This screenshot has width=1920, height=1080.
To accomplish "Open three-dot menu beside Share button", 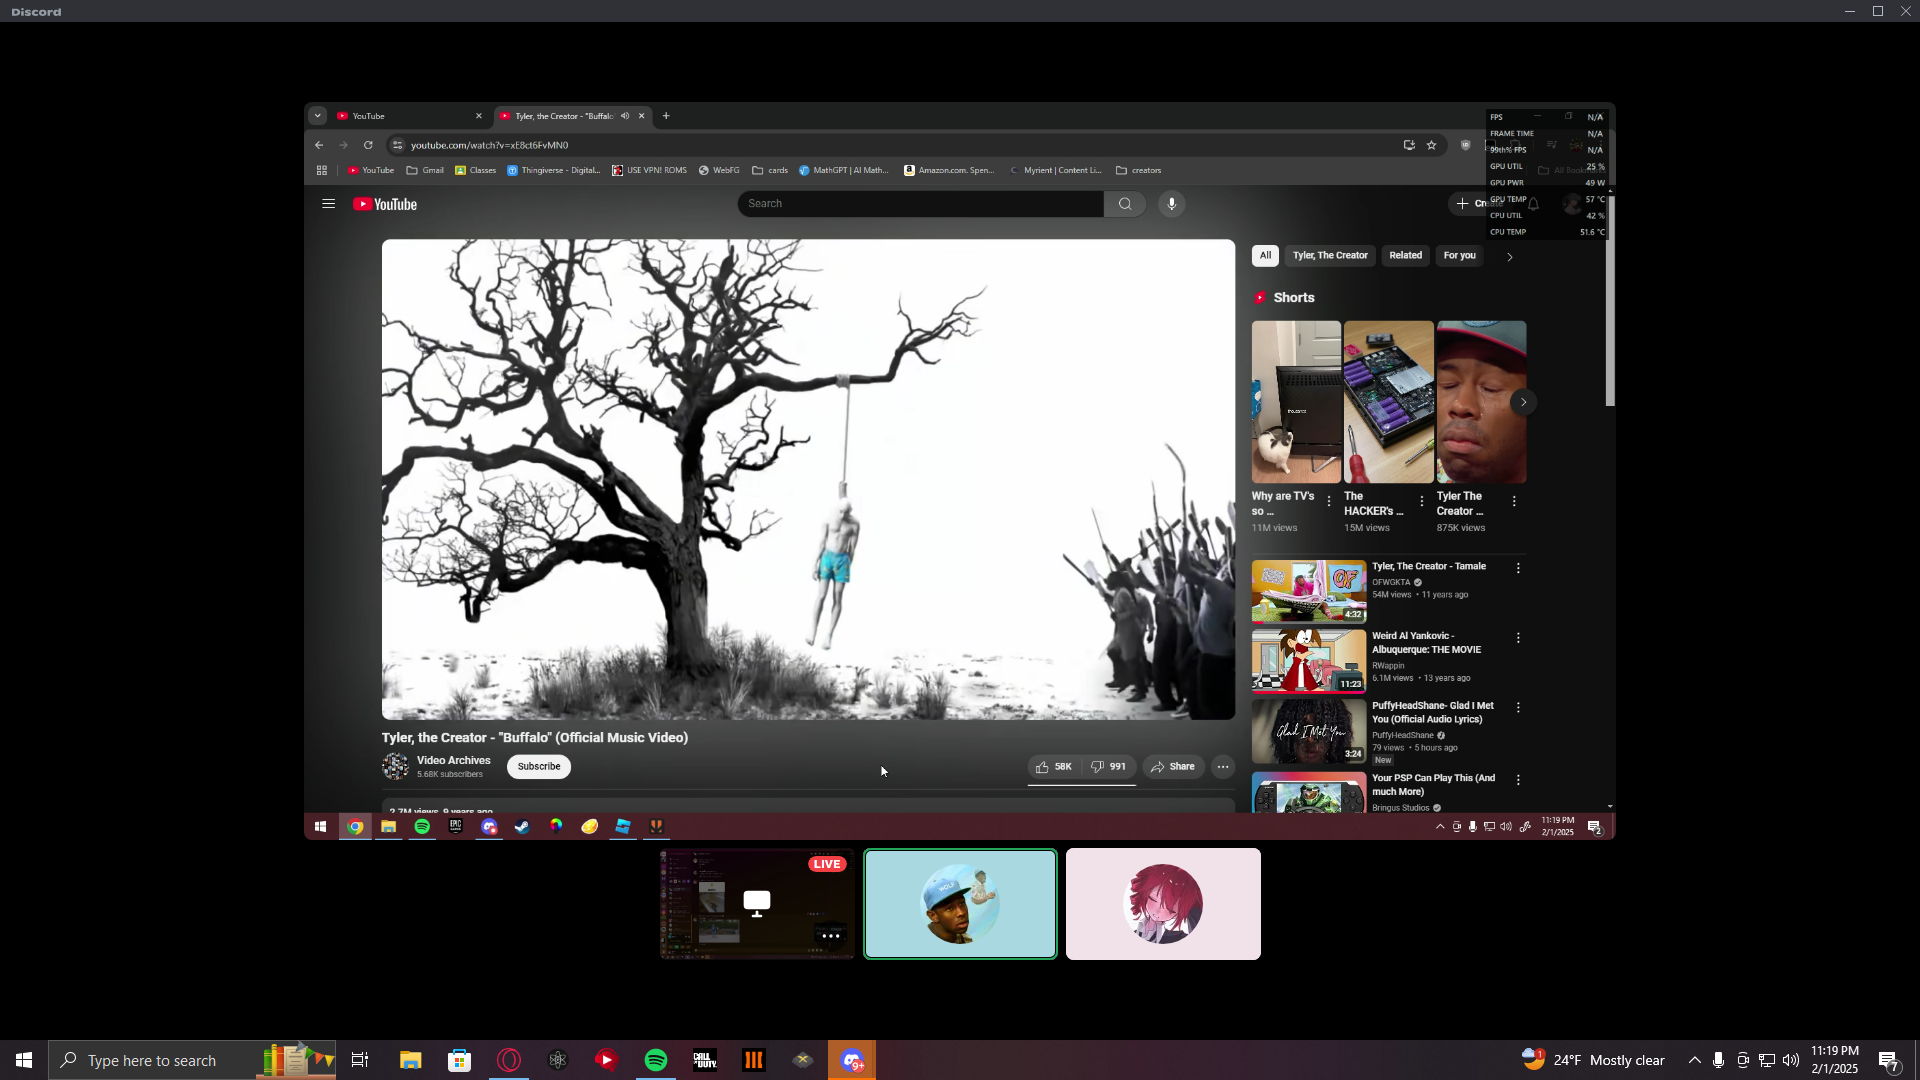I will point(1222,767).
